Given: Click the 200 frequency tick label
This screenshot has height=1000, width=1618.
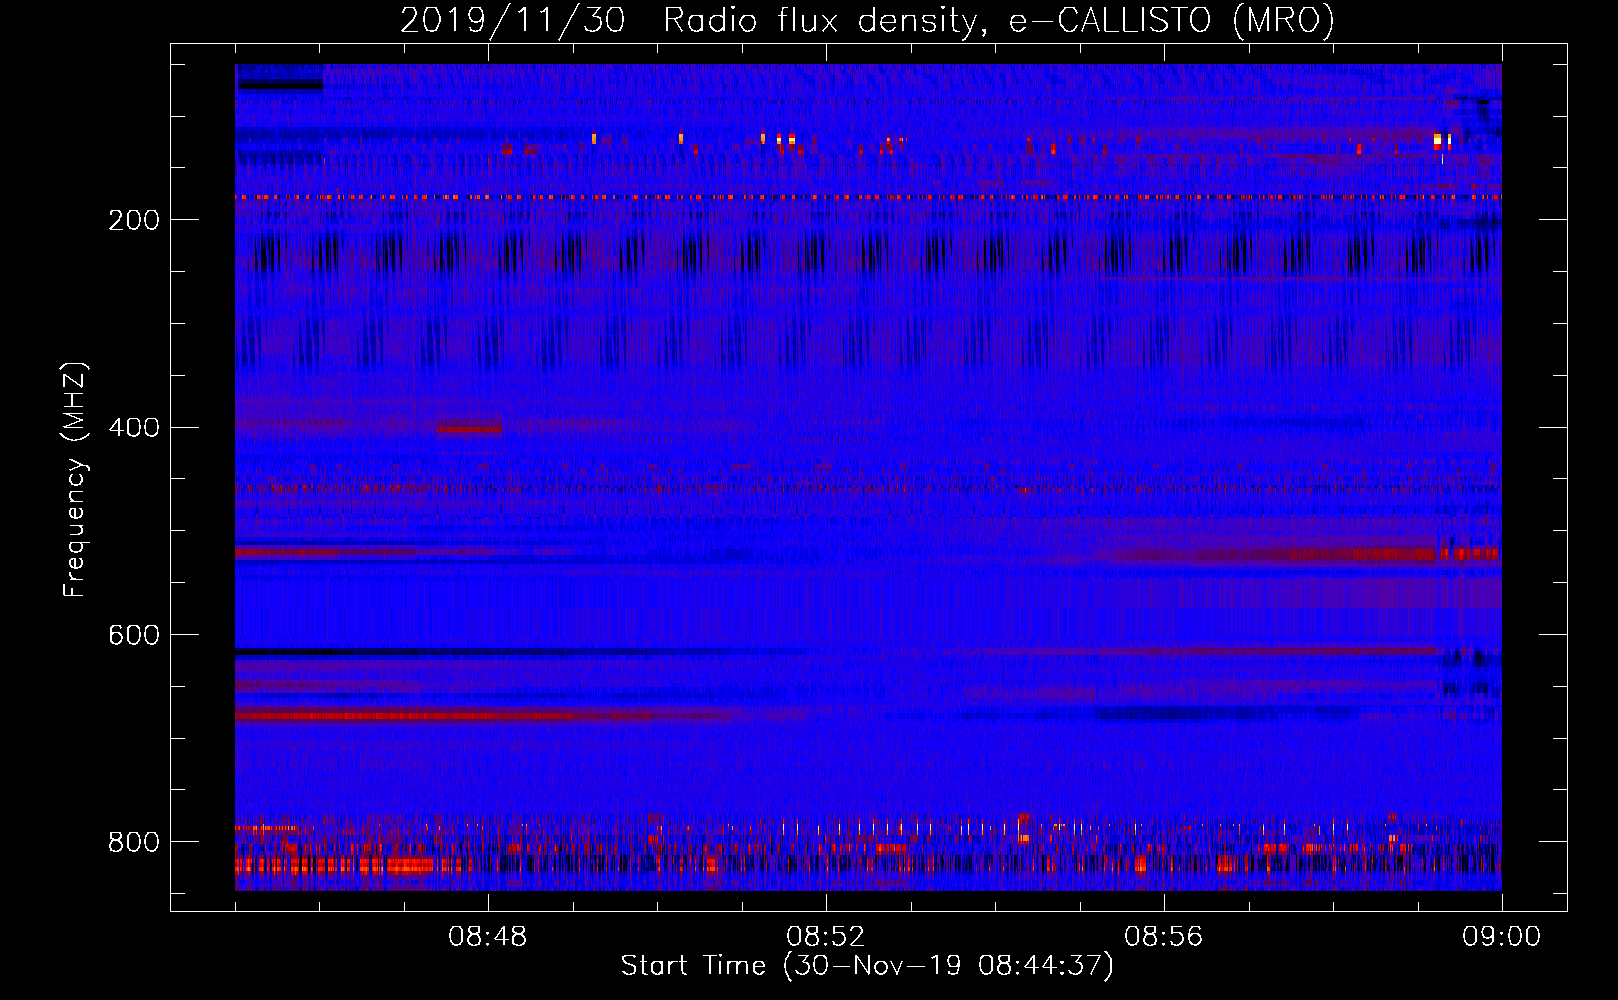Looking at the screenshot, I should [x=134, y=220].
